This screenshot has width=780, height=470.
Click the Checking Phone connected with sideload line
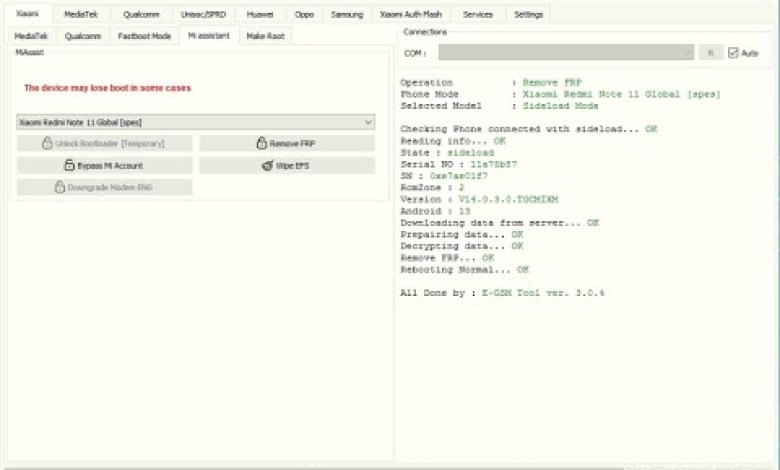click(x=529, y=129)
